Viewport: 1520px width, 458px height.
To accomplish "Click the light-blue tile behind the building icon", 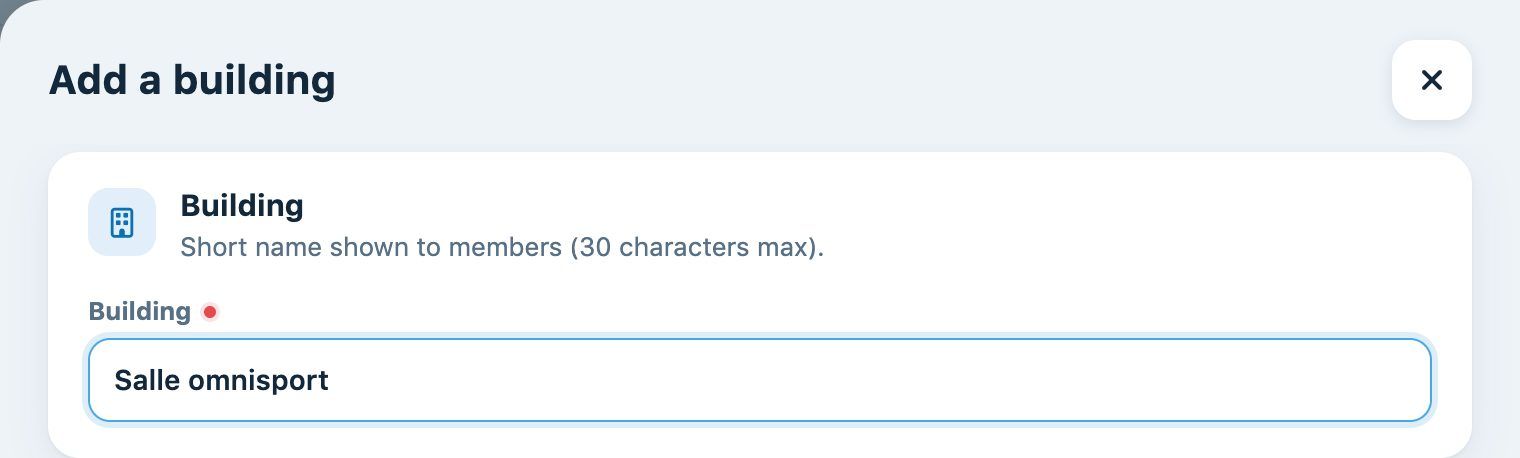I will [x=122, y=222].
